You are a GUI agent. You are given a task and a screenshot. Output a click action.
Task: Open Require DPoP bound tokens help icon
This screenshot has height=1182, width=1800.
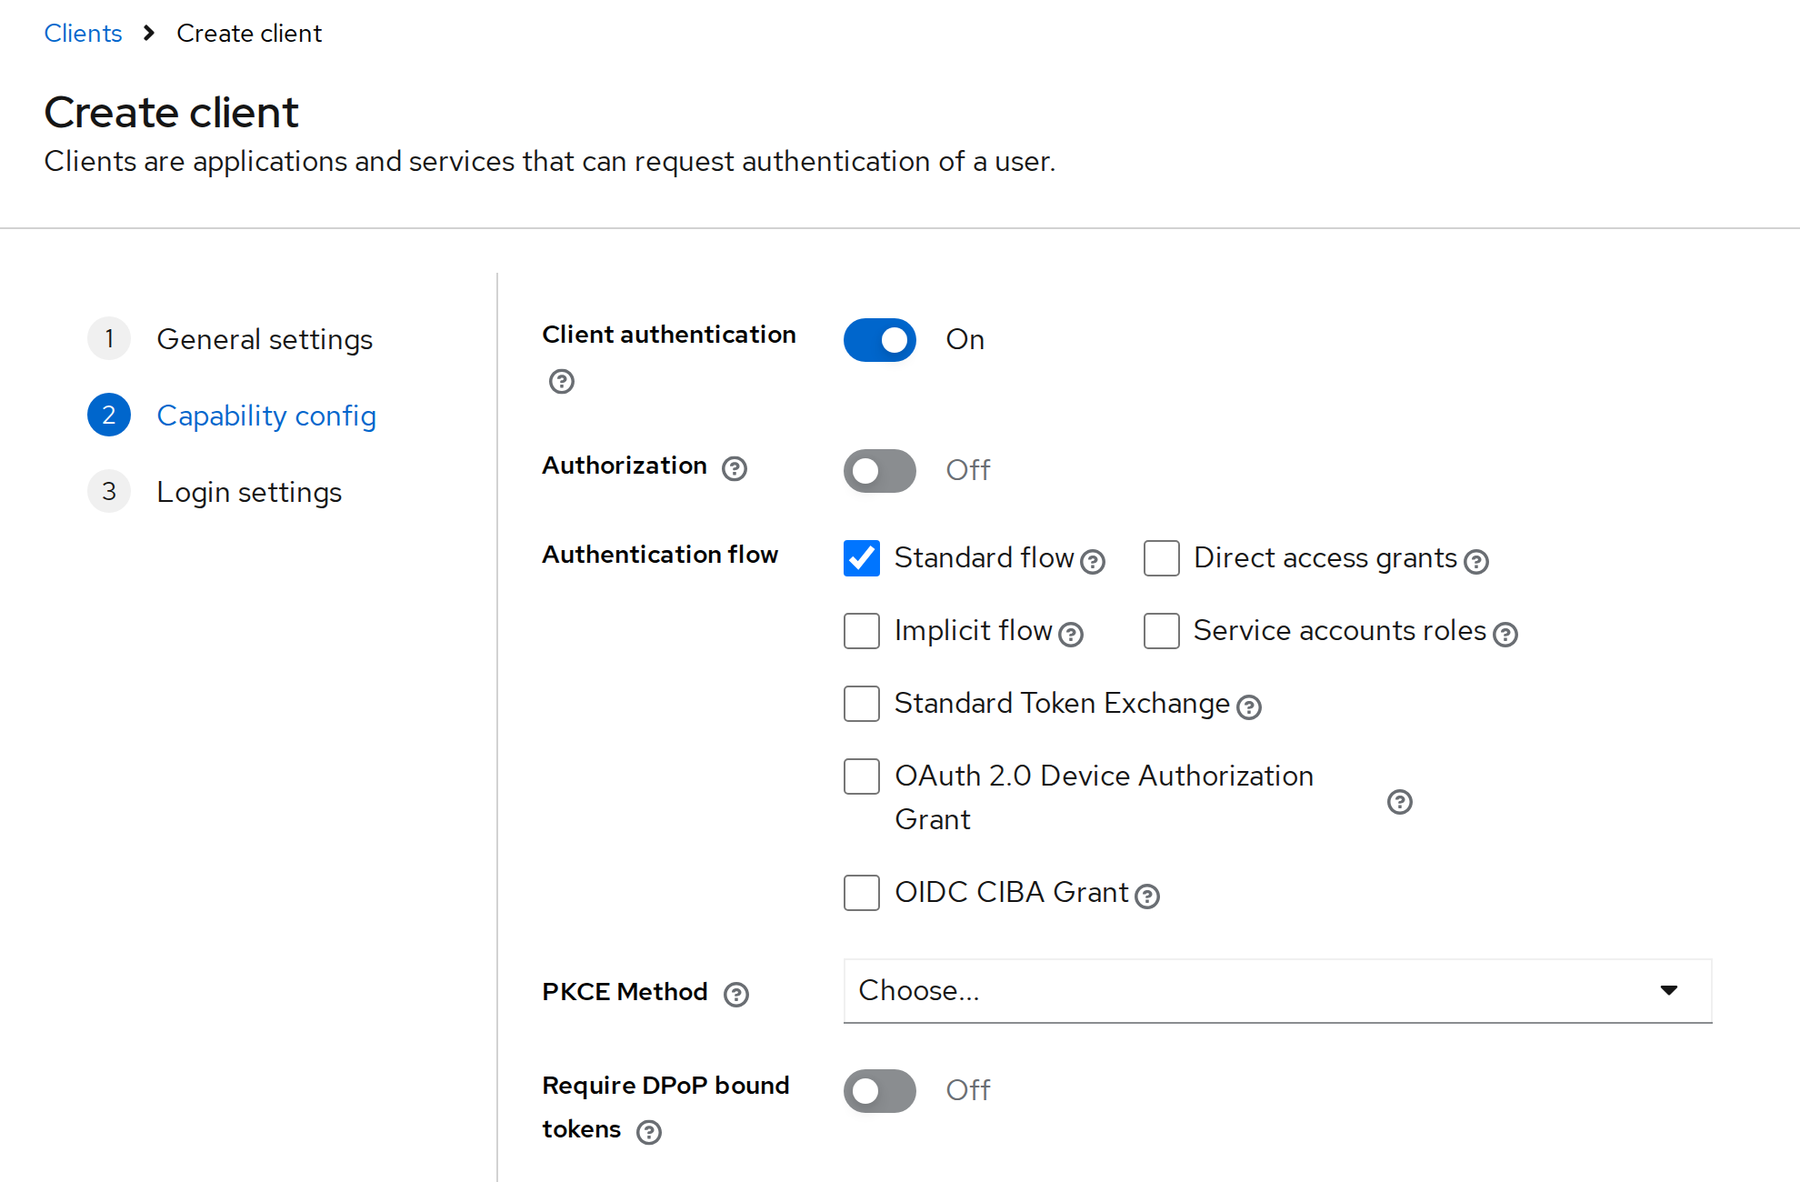click(649, 1132)
